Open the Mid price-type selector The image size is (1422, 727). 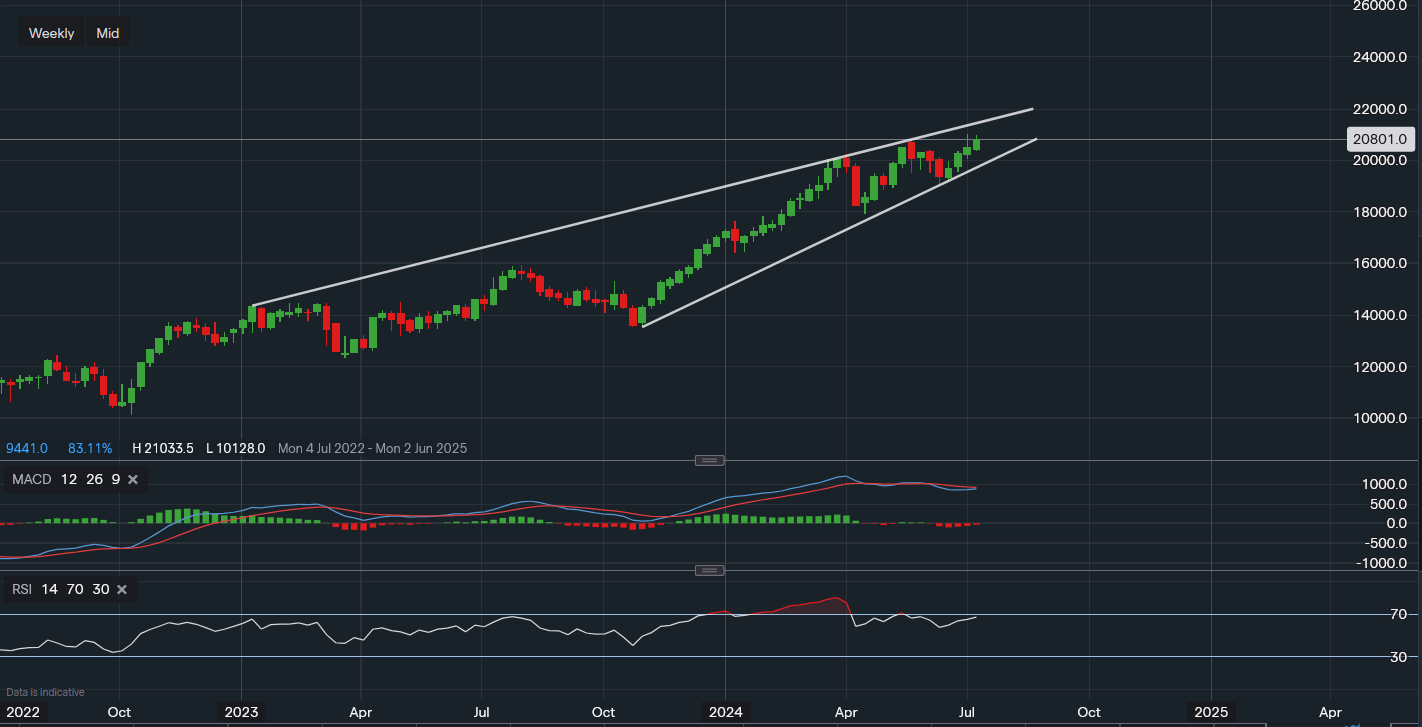tap(107, 32)
